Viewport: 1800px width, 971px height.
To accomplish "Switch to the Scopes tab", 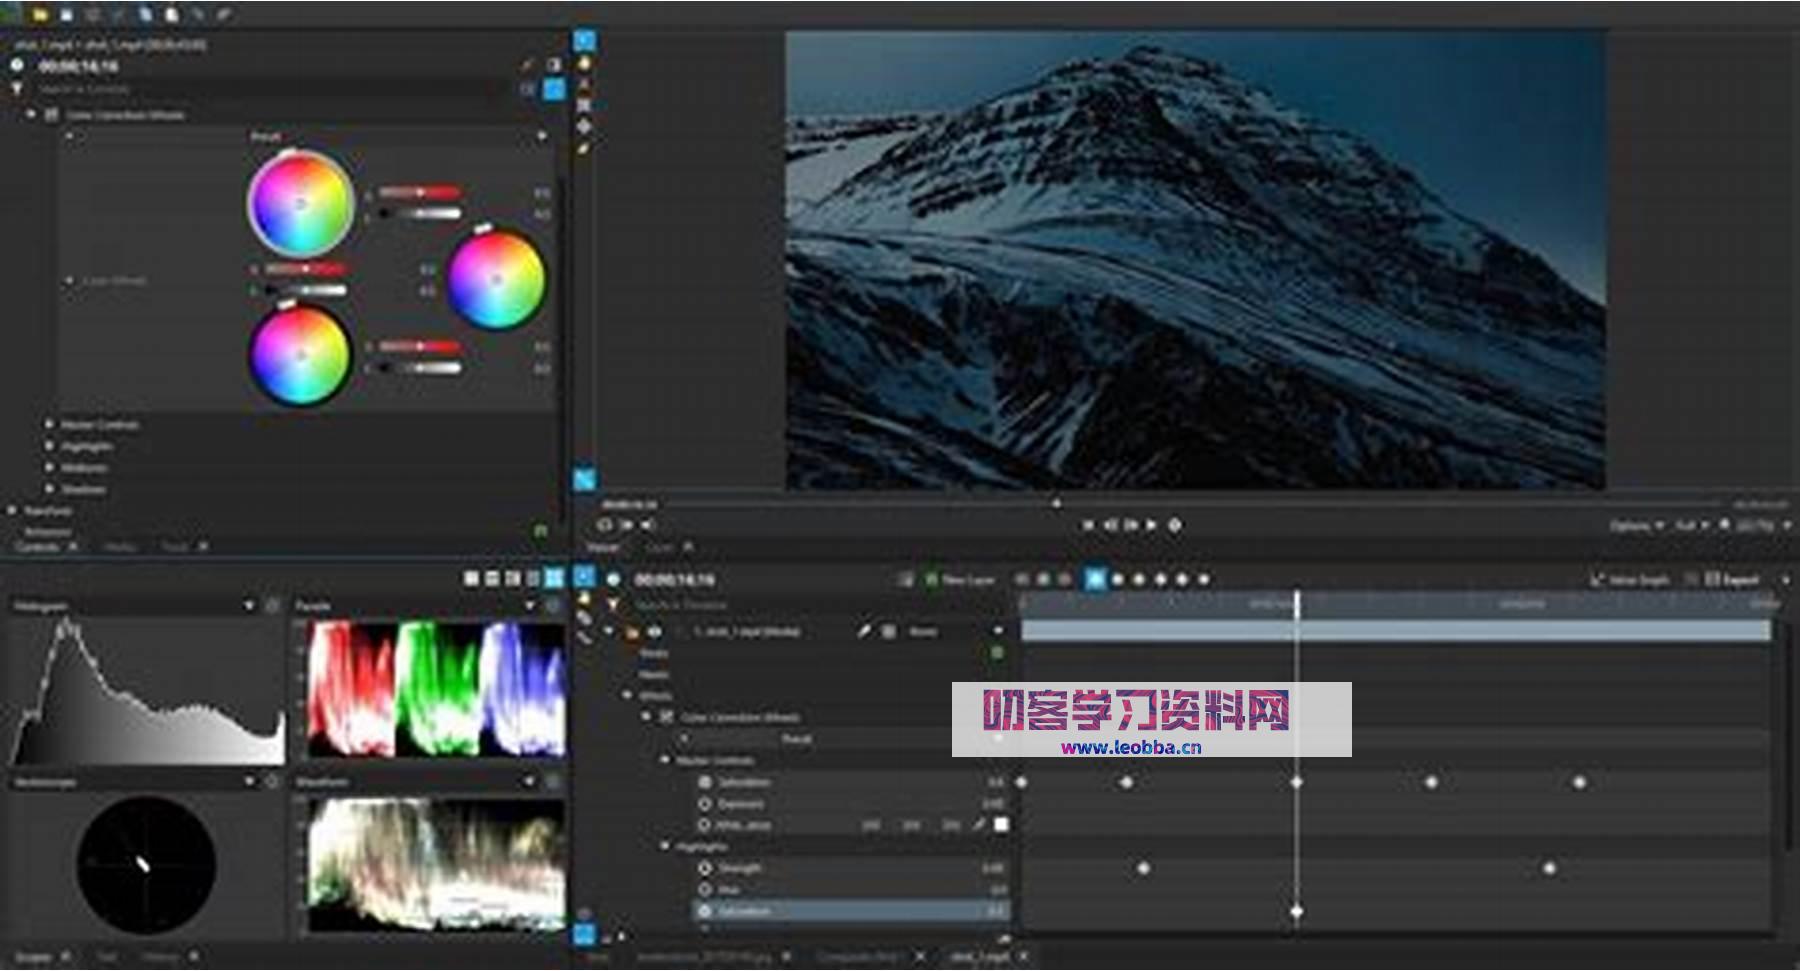I will click(x=32, y=957).
